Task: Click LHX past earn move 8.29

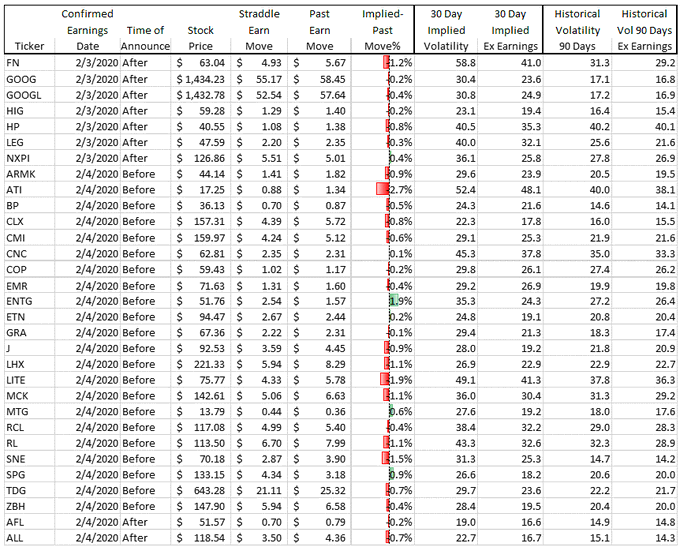Action: [319, 364]
